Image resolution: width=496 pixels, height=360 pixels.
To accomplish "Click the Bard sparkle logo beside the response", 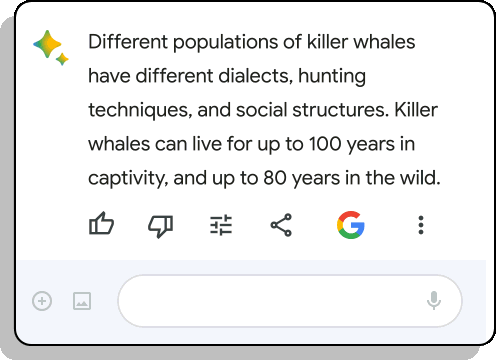I will click(51, 48).
